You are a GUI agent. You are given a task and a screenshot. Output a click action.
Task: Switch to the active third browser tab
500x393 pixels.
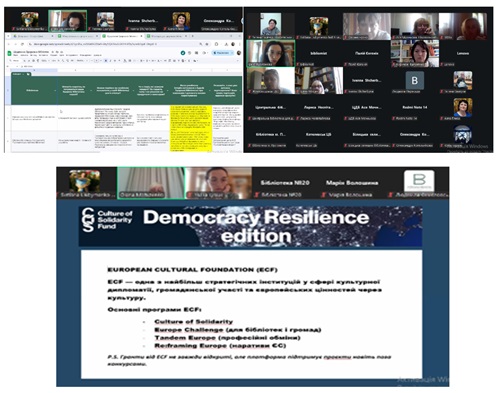point(123,36)
